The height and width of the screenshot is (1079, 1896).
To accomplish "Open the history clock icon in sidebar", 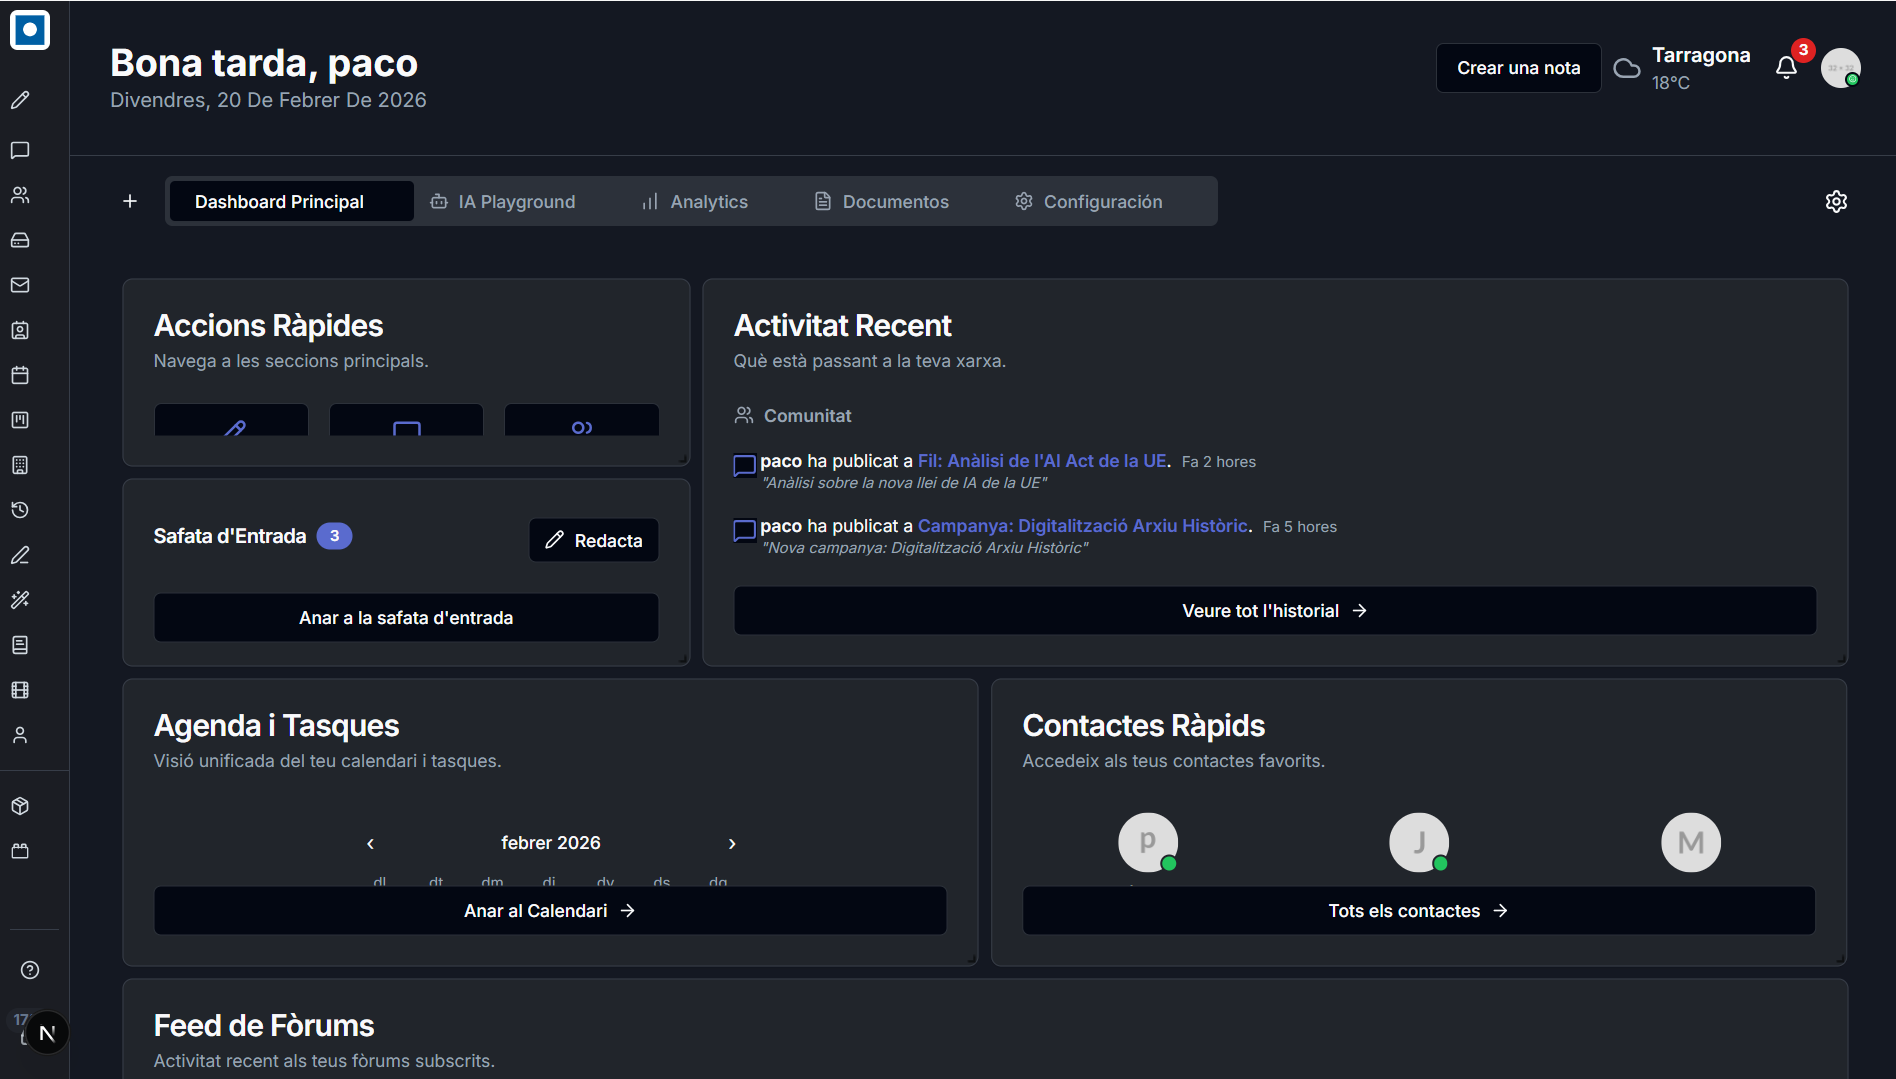I will [20, 510].
